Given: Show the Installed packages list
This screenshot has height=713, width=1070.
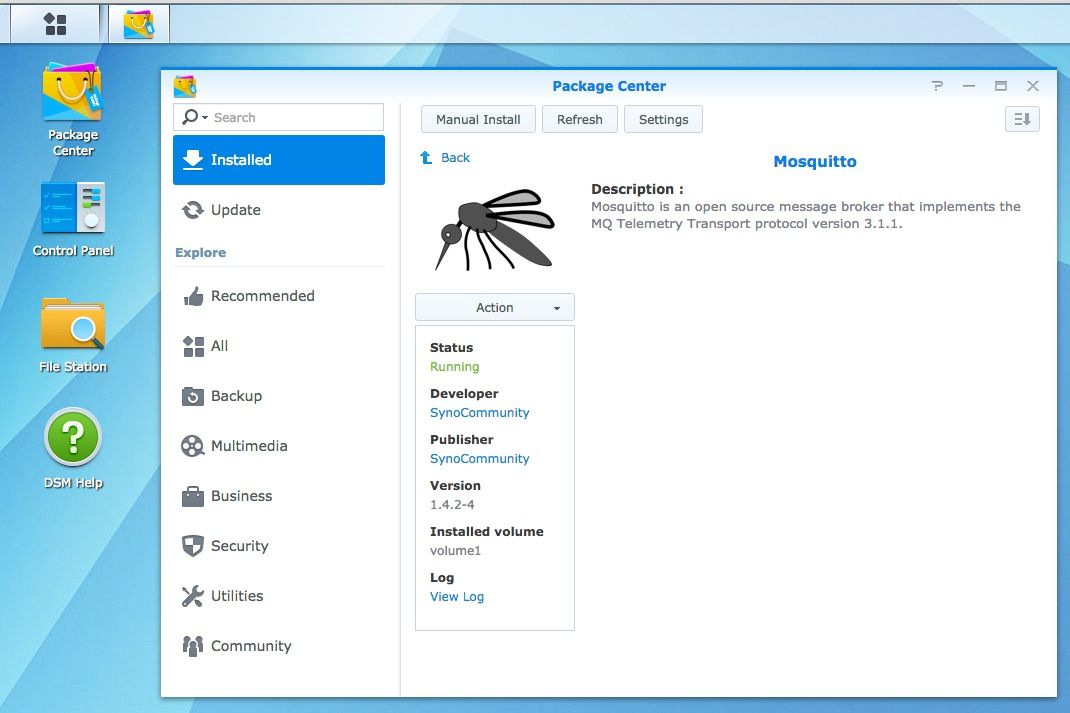Looking at the screenshot, I should (x=278, y=160).
